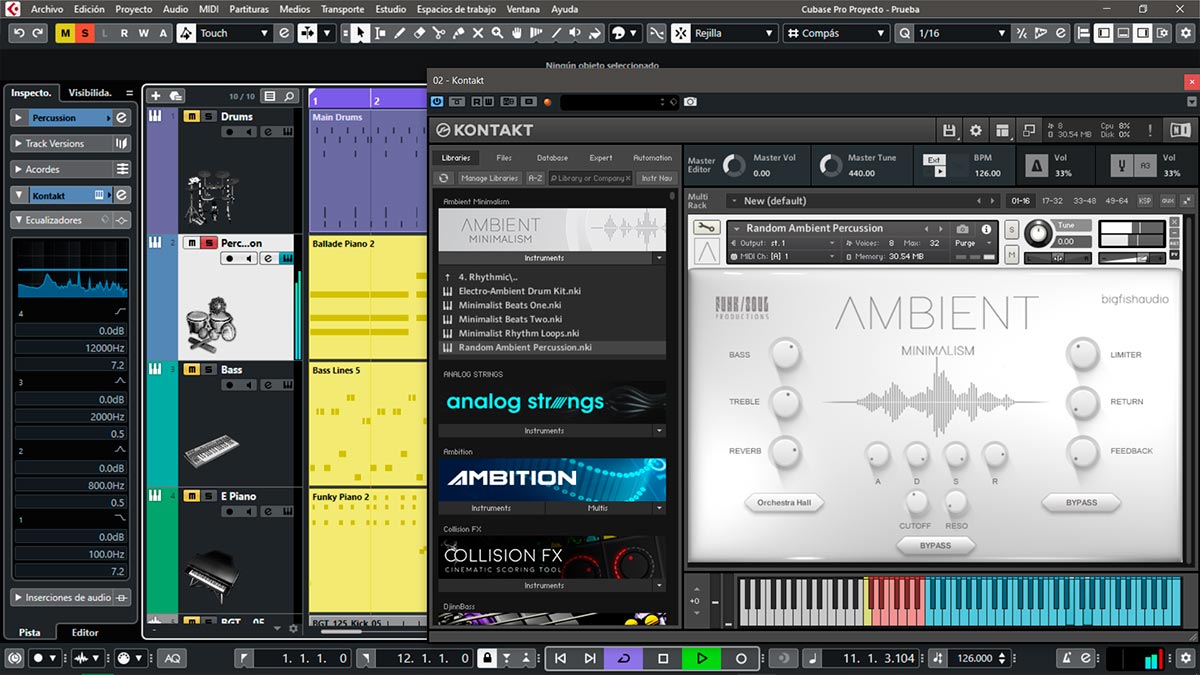1200x675 pixels.
Task: Click the Redo arrow in toolbar
Action: point(38,33)
